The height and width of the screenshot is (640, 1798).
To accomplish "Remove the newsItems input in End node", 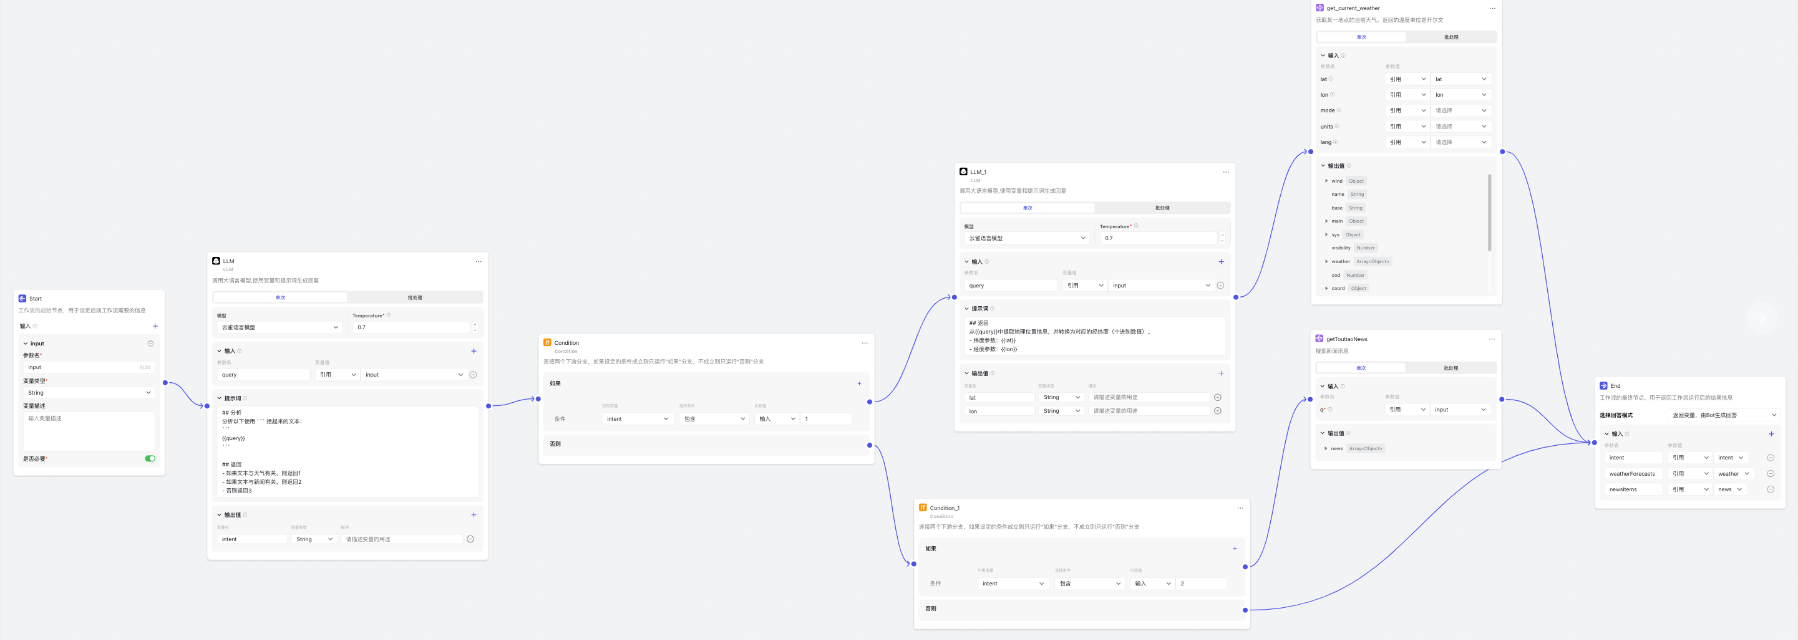I will [x=1770, y=490].
